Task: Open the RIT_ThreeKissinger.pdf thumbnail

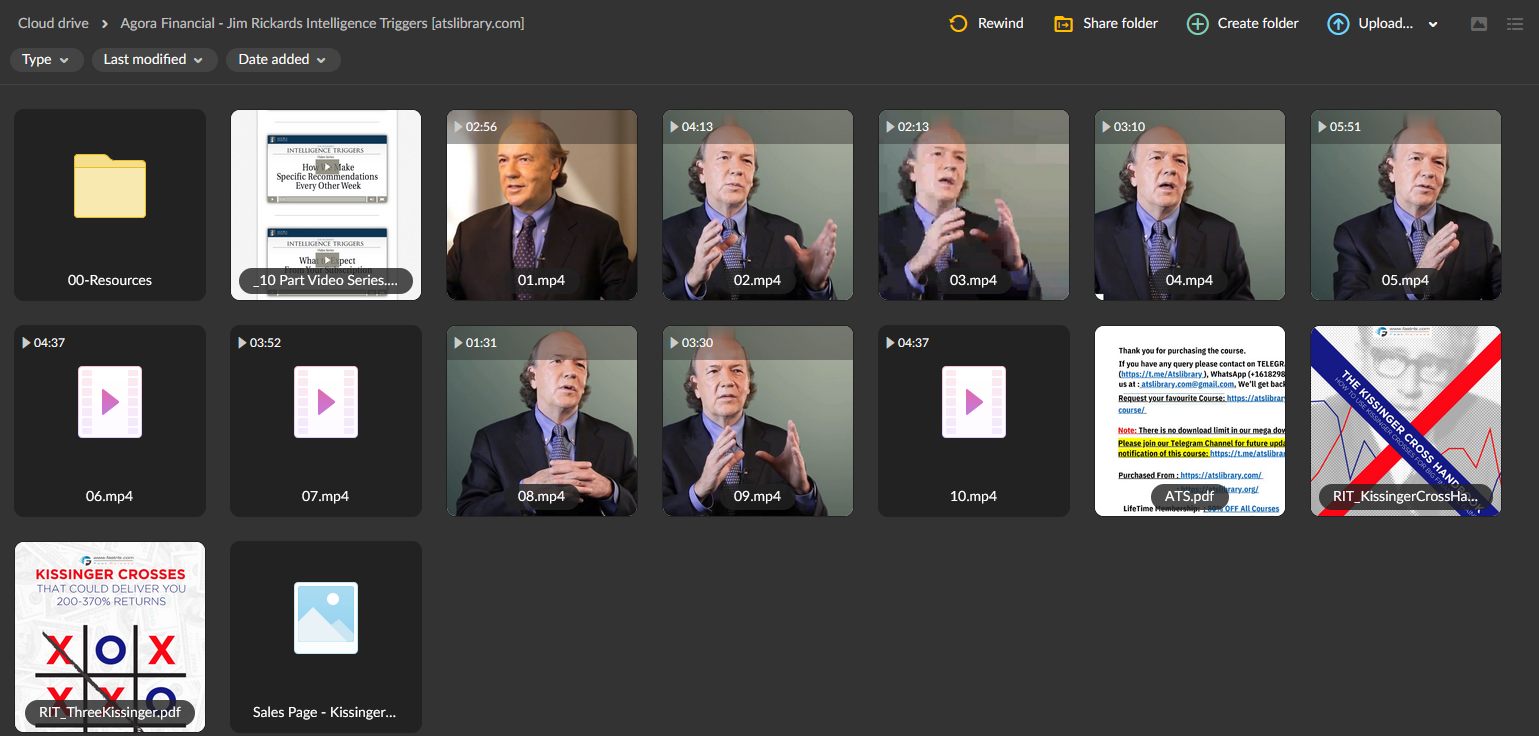Action: [109, 636]
